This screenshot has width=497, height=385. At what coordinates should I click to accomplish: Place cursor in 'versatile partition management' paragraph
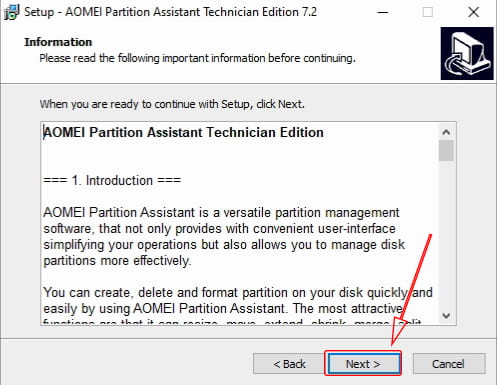[224, 237]
